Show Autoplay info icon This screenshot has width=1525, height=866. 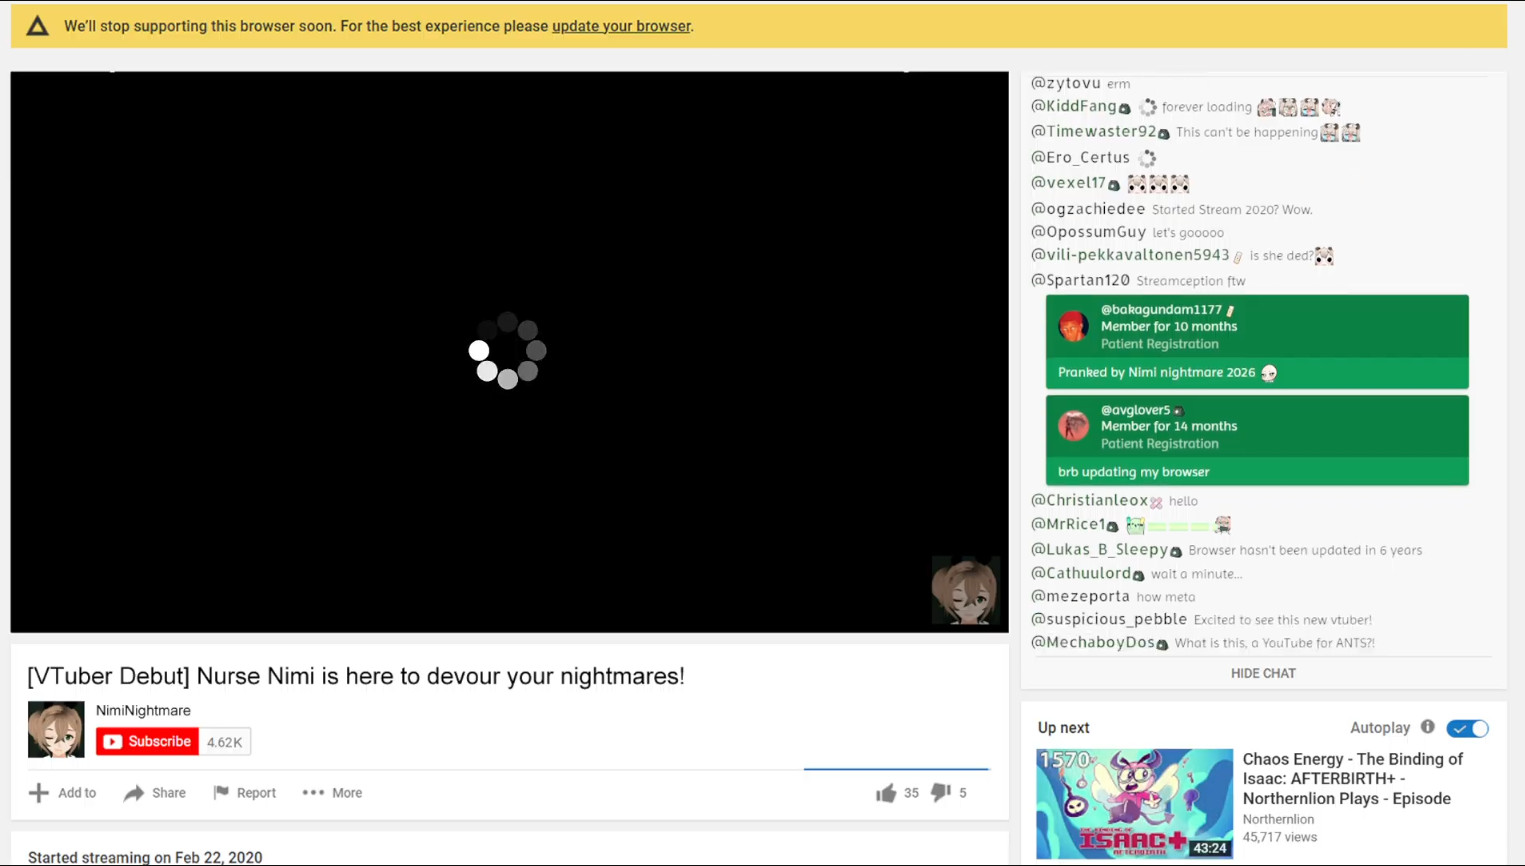1428,727
